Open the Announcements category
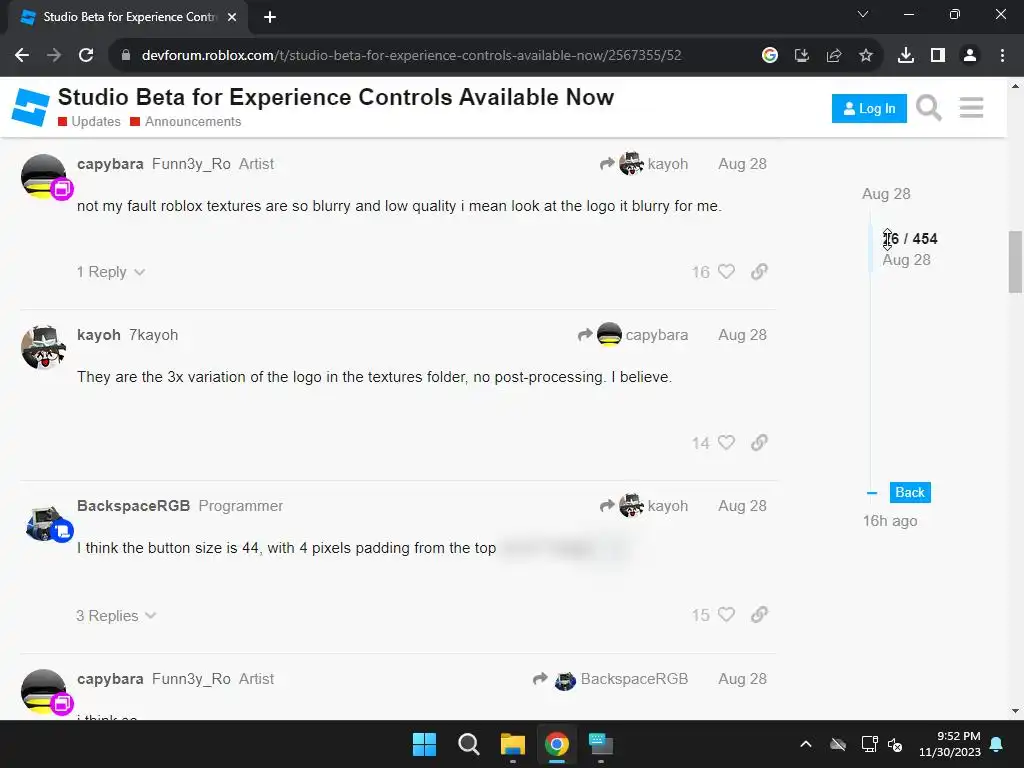Viewport: 1024px width, 768px height. tap(185, 121)
